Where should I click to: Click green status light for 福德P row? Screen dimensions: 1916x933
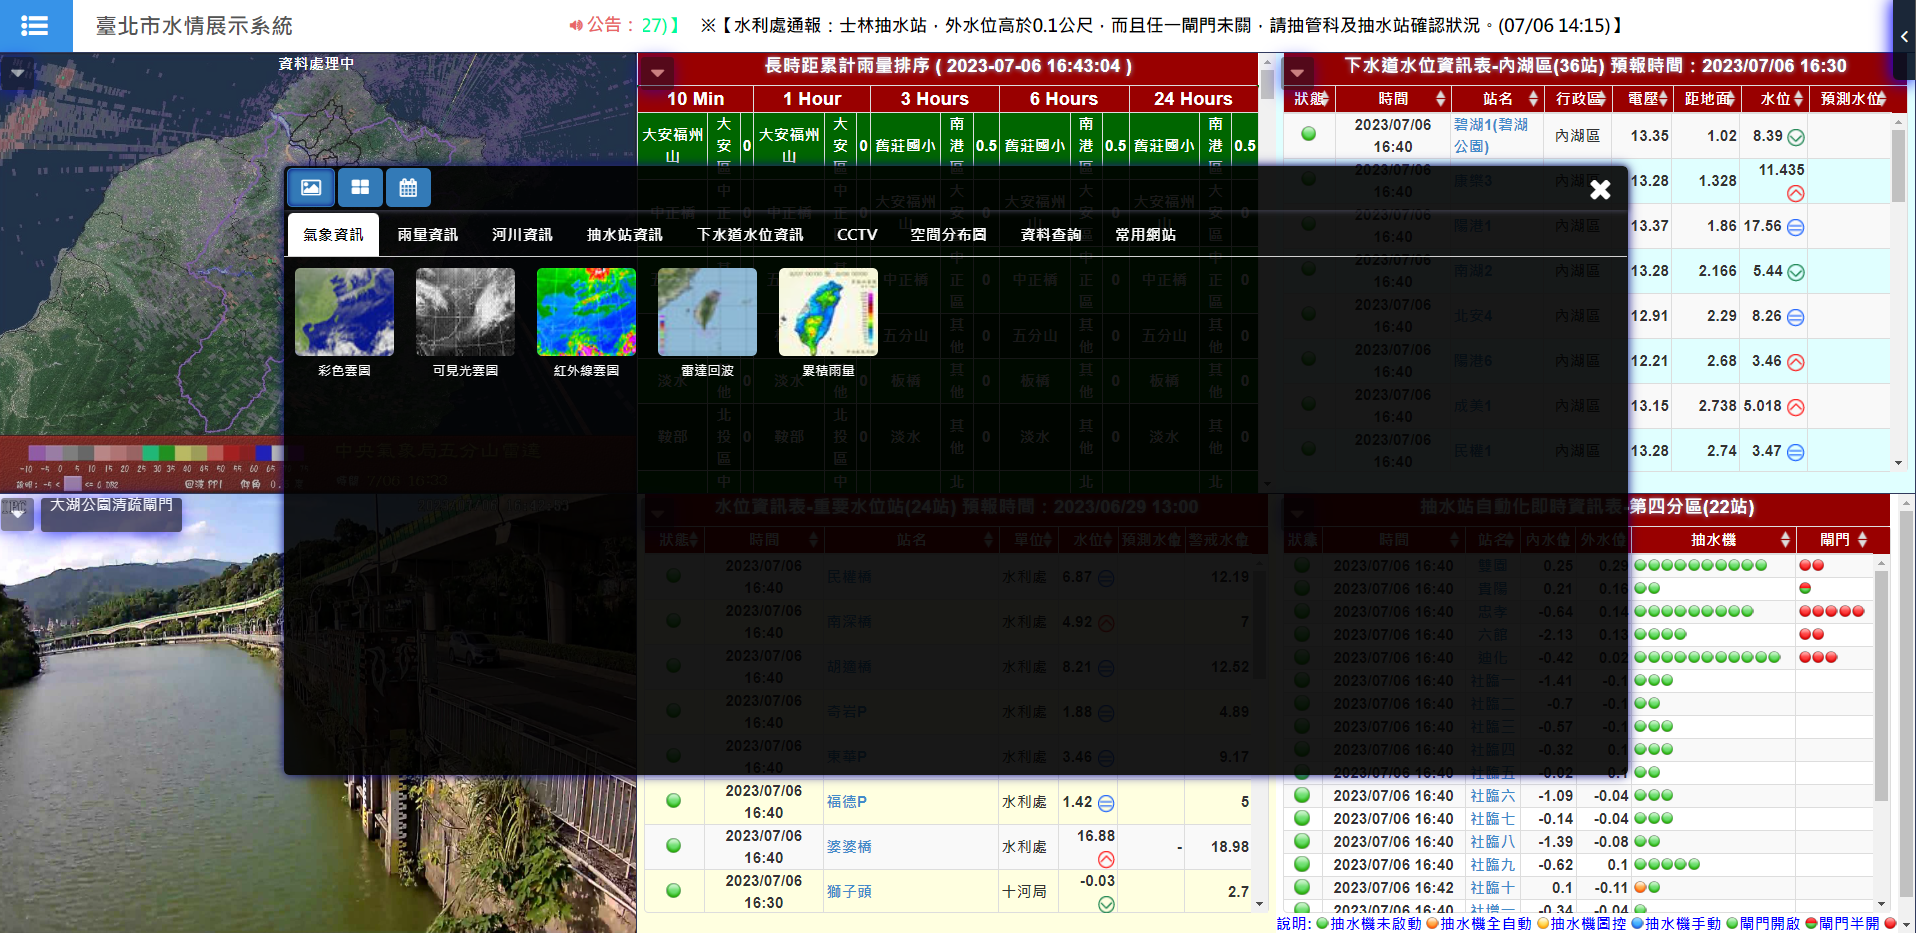coord(673,801)
